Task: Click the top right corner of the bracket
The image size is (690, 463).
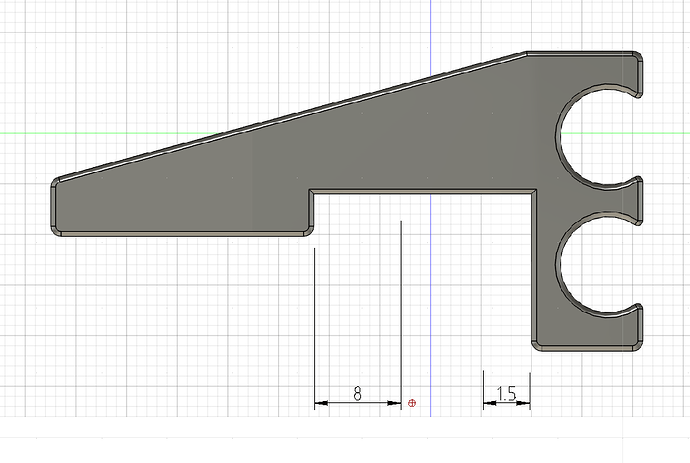Action: pos(636,58)
